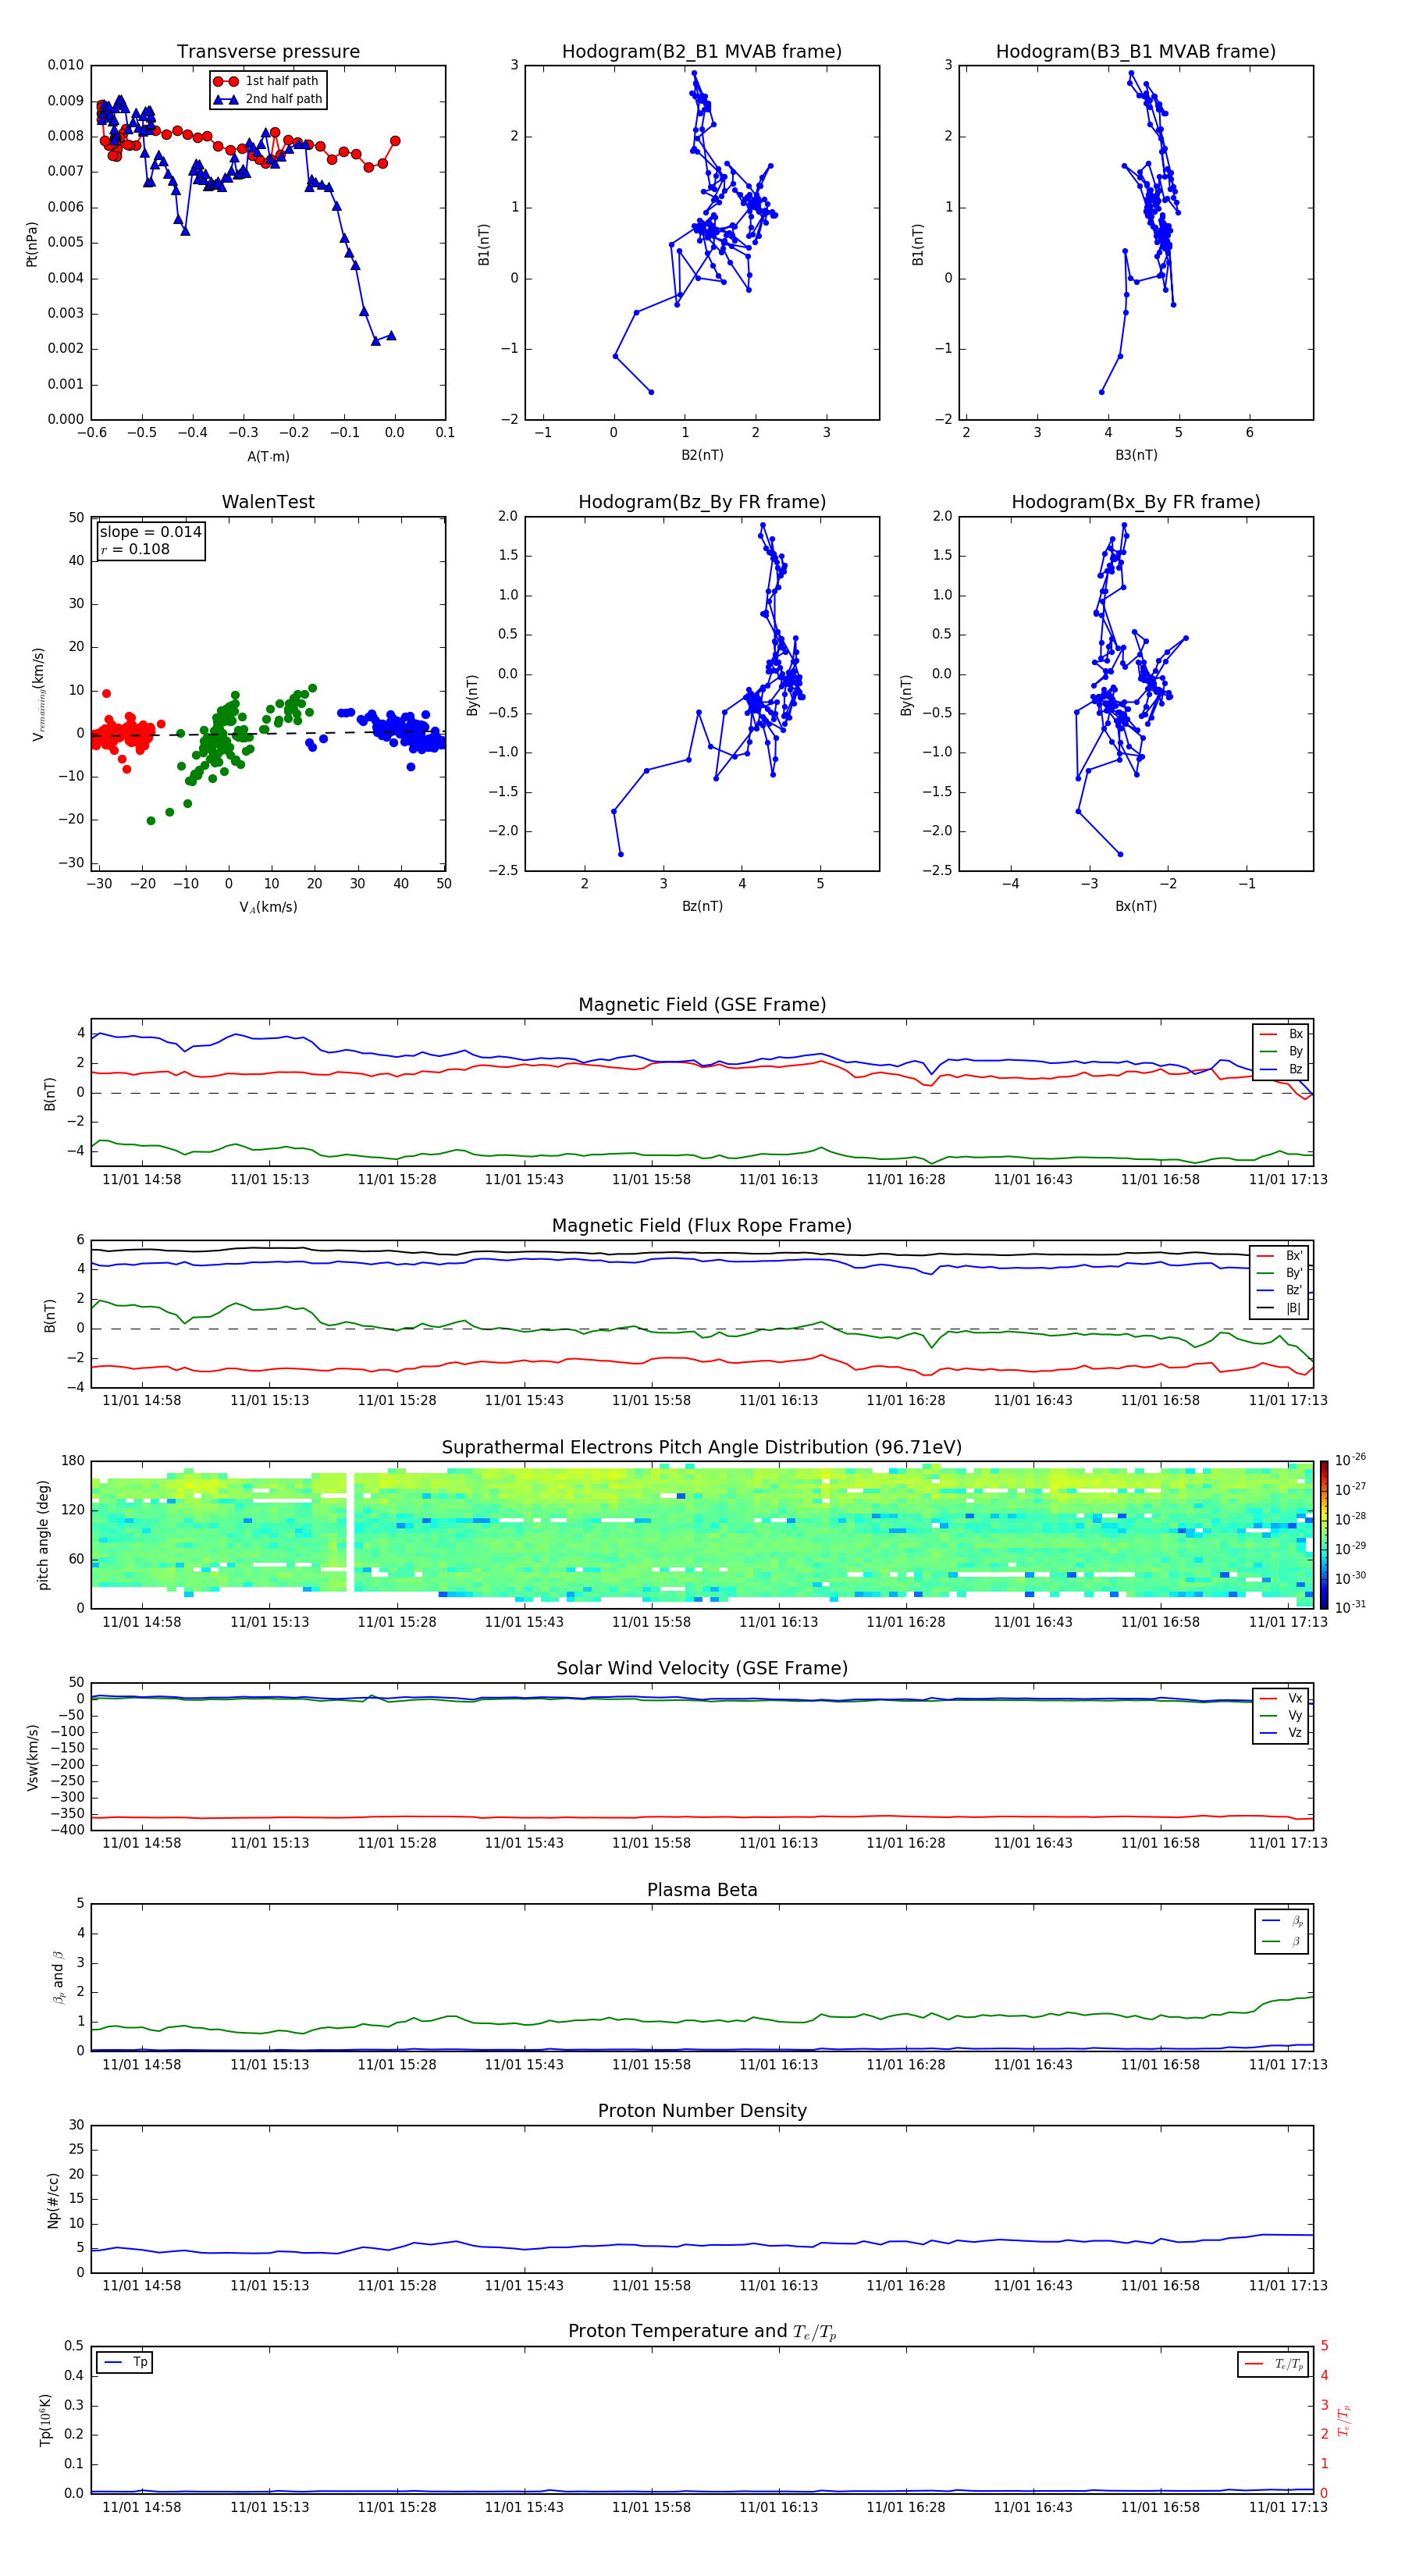The width and height of the screenshot is (1405, 2576).
Task: Click the pitch angle colorbar
Action: coord(1324,1535)
